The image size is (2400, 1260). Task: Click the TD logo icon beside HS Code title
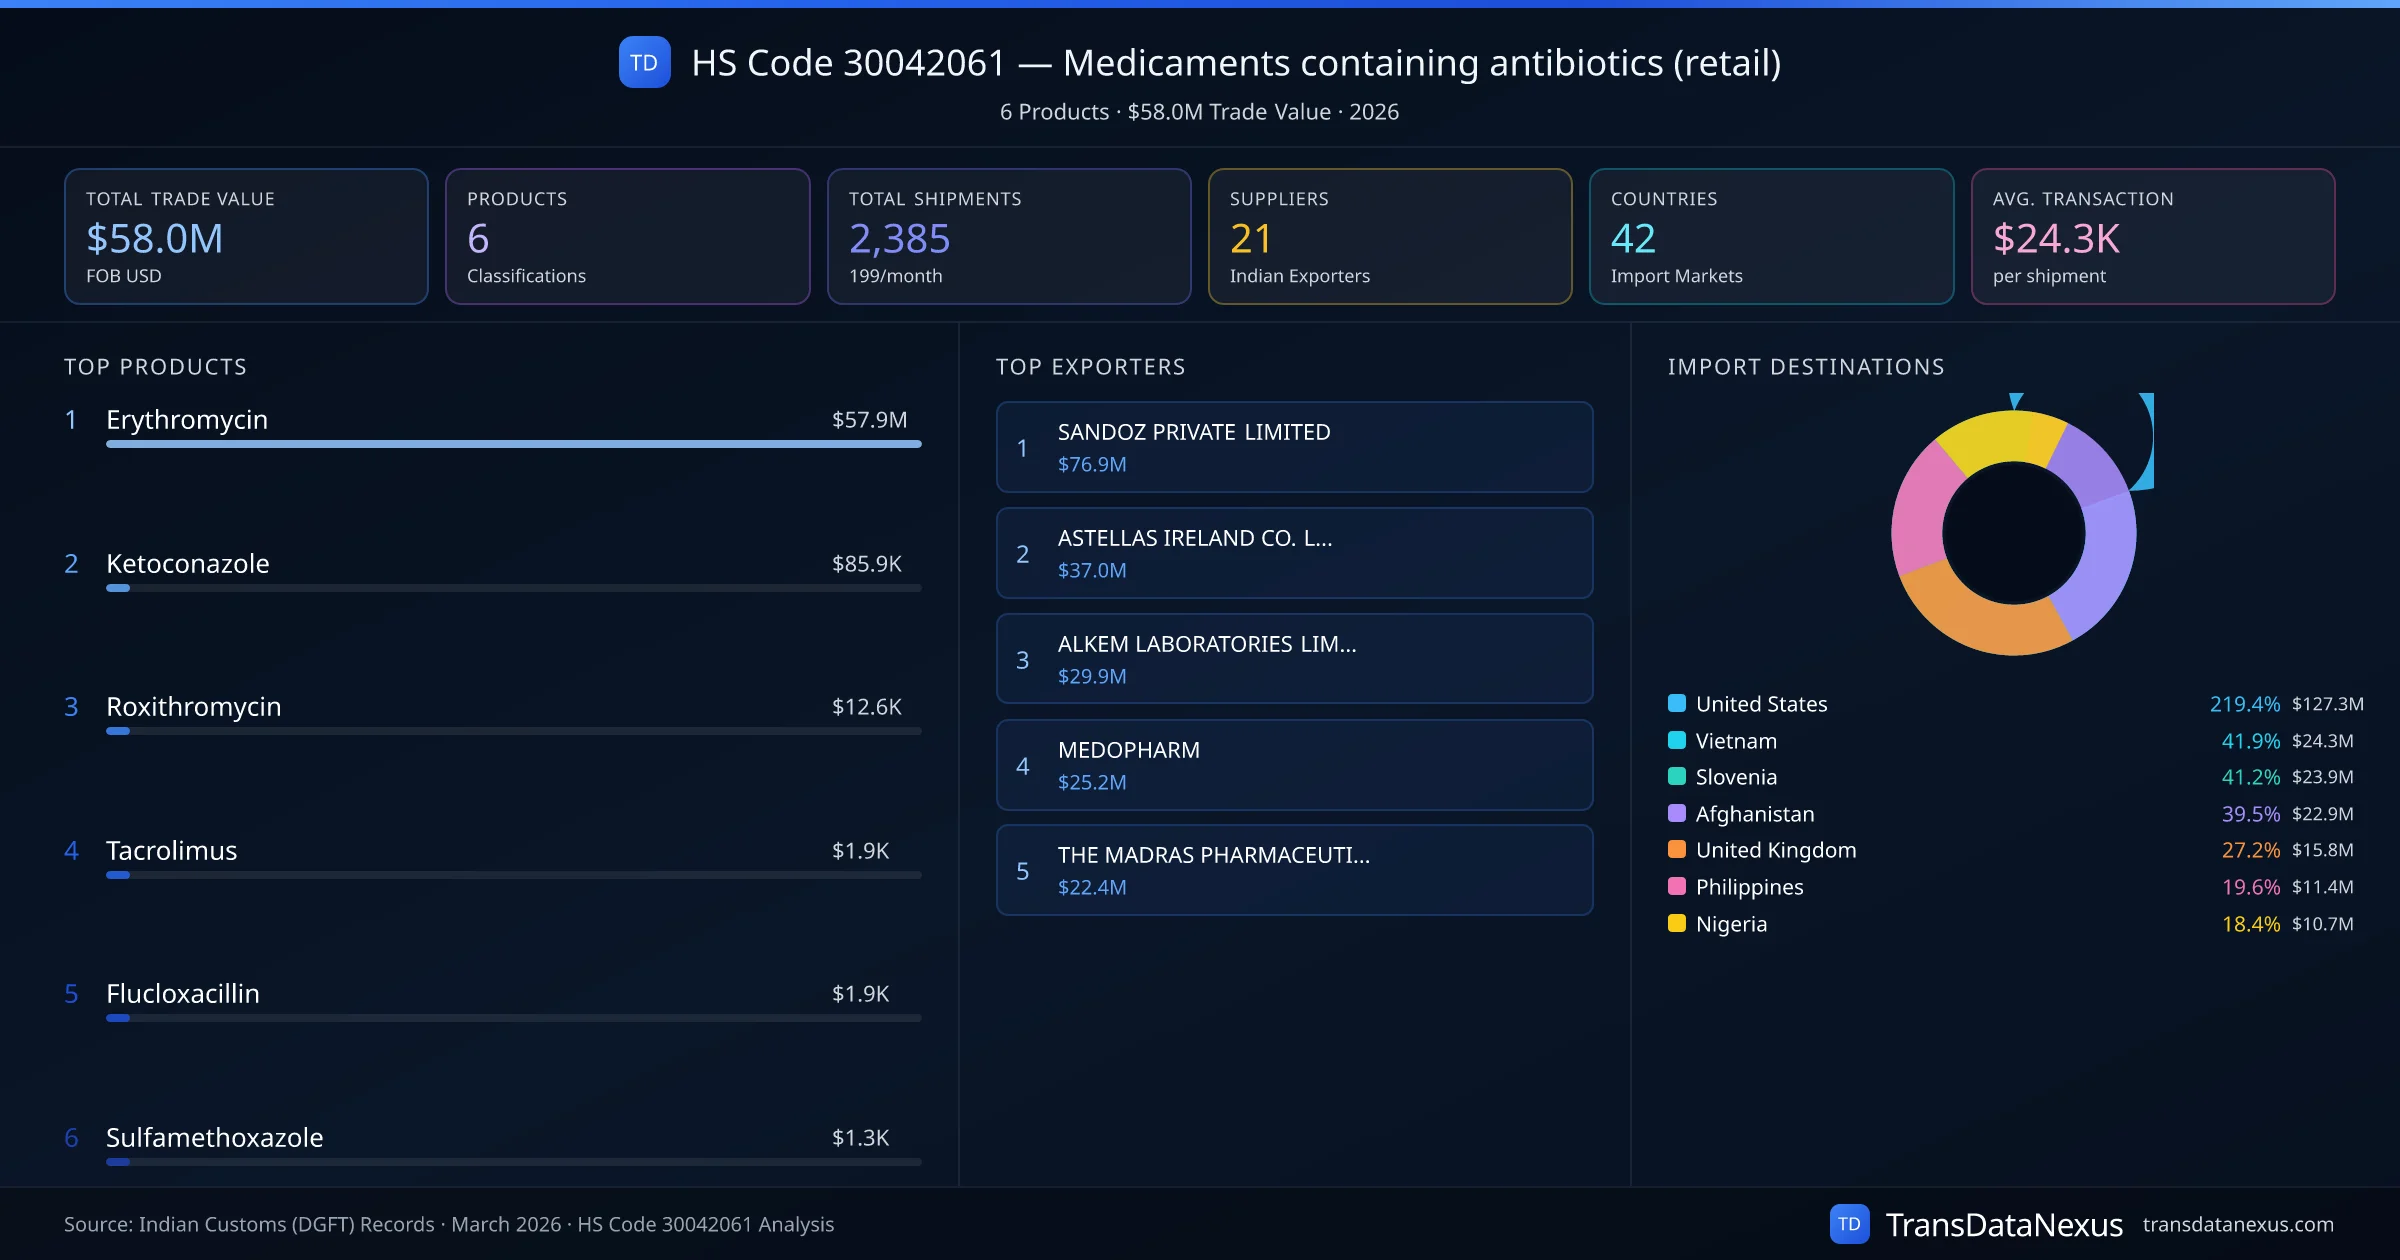[644, 63]
